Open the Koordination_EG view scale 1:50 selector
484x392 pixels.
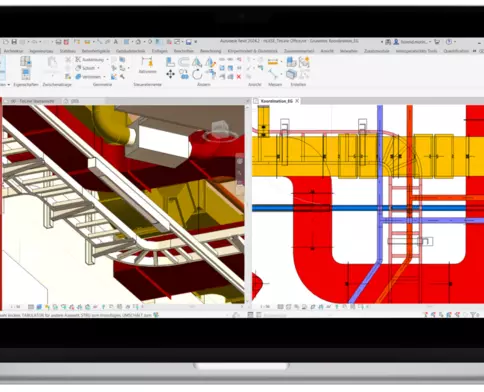265,307
